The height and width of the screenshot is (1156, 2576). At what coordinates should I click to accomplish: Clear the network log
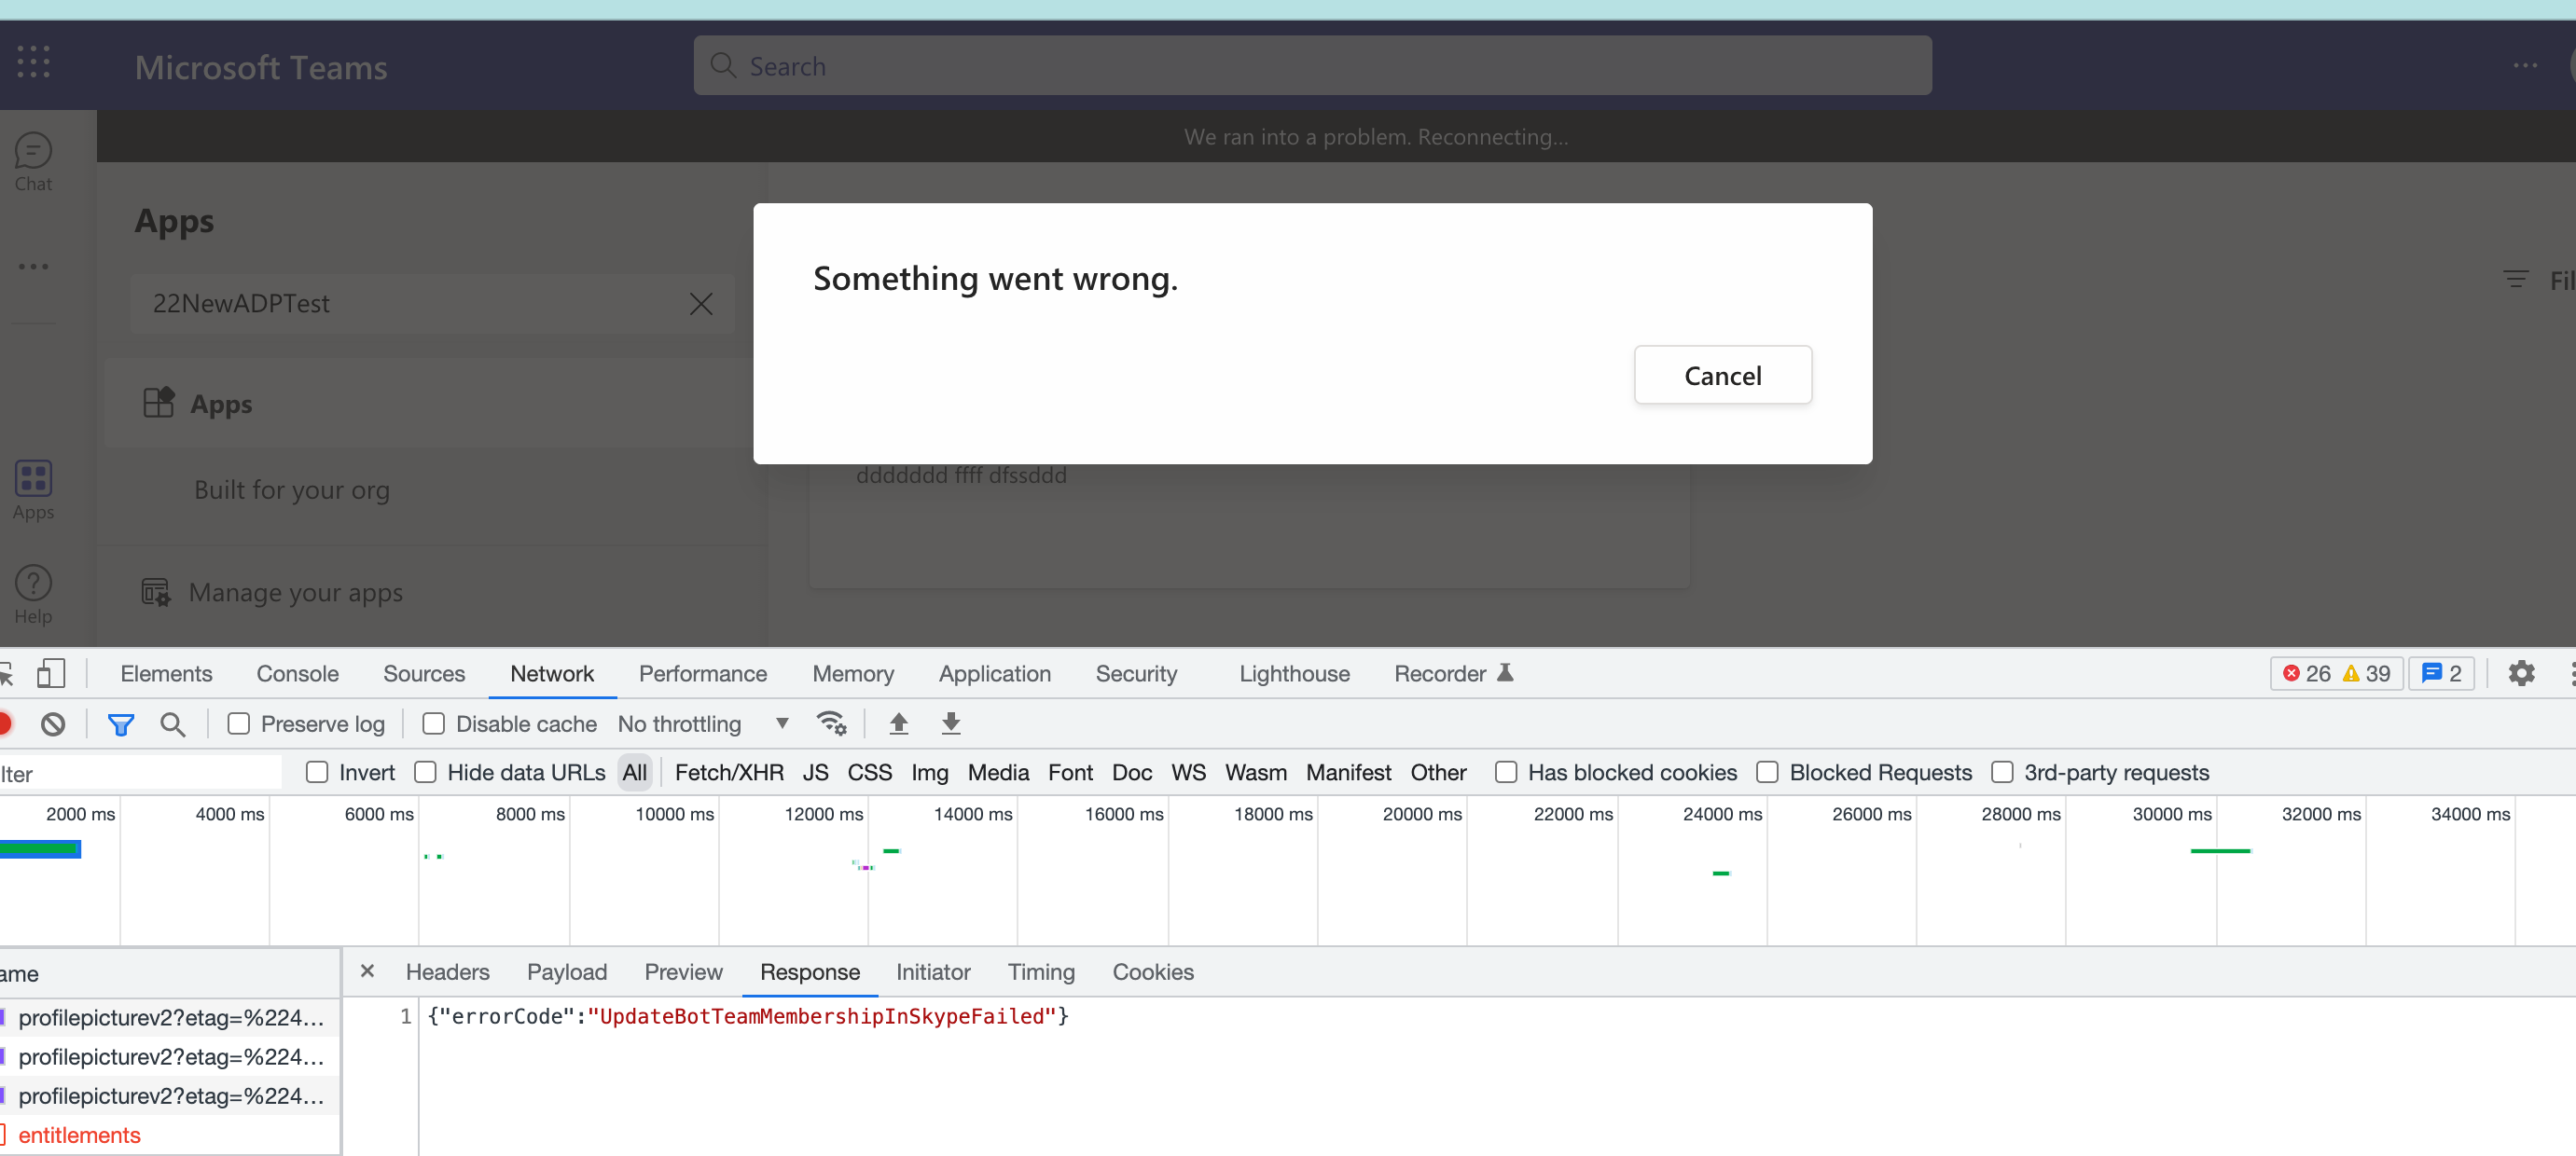click(x=53, y=723)
